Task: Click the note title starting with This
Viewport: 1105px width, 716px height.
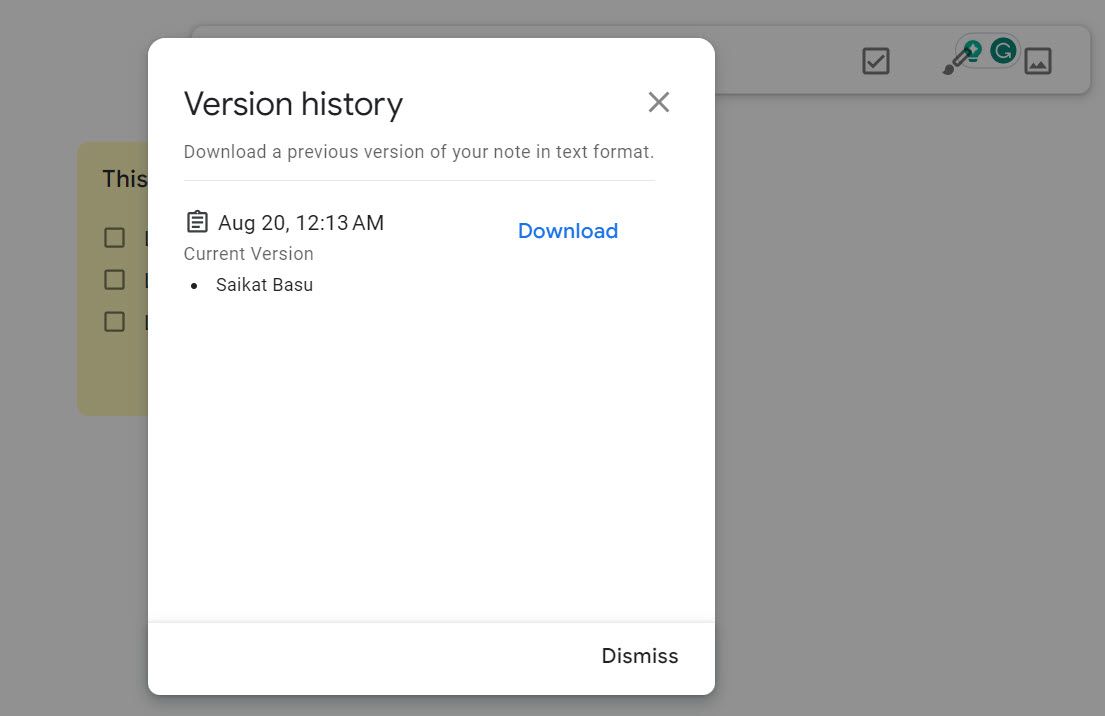Action: pos(126,179)
